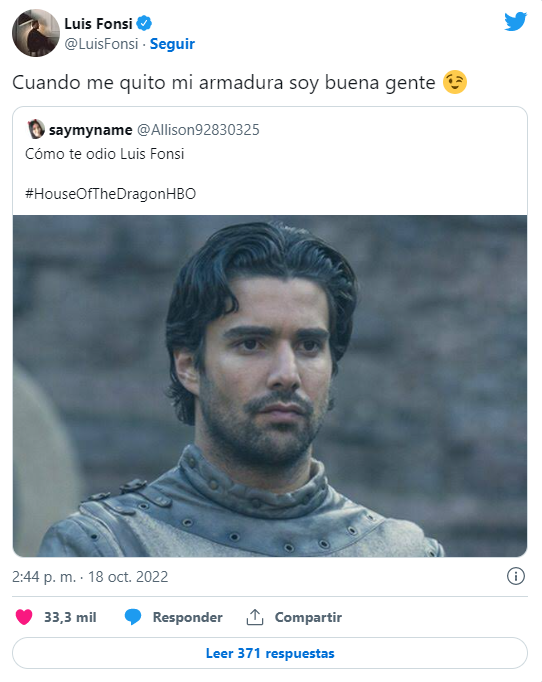Open #HouseOfTheDragonHBO hashtag
This screenshot has width=542, height=682.
[x=110, y=194]
